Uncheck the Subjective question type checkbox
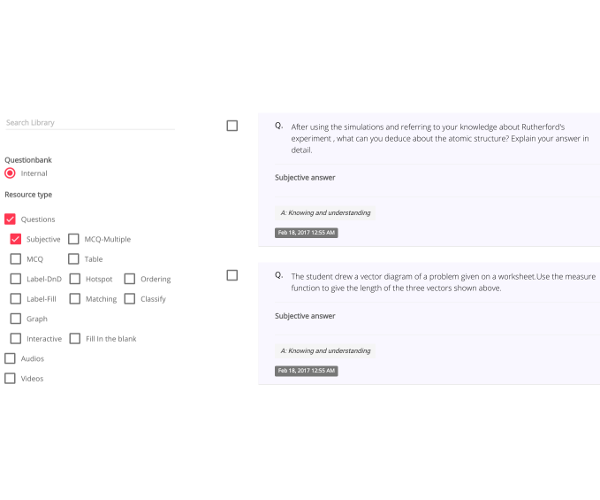The image size is (600, 500). [15, 239]
